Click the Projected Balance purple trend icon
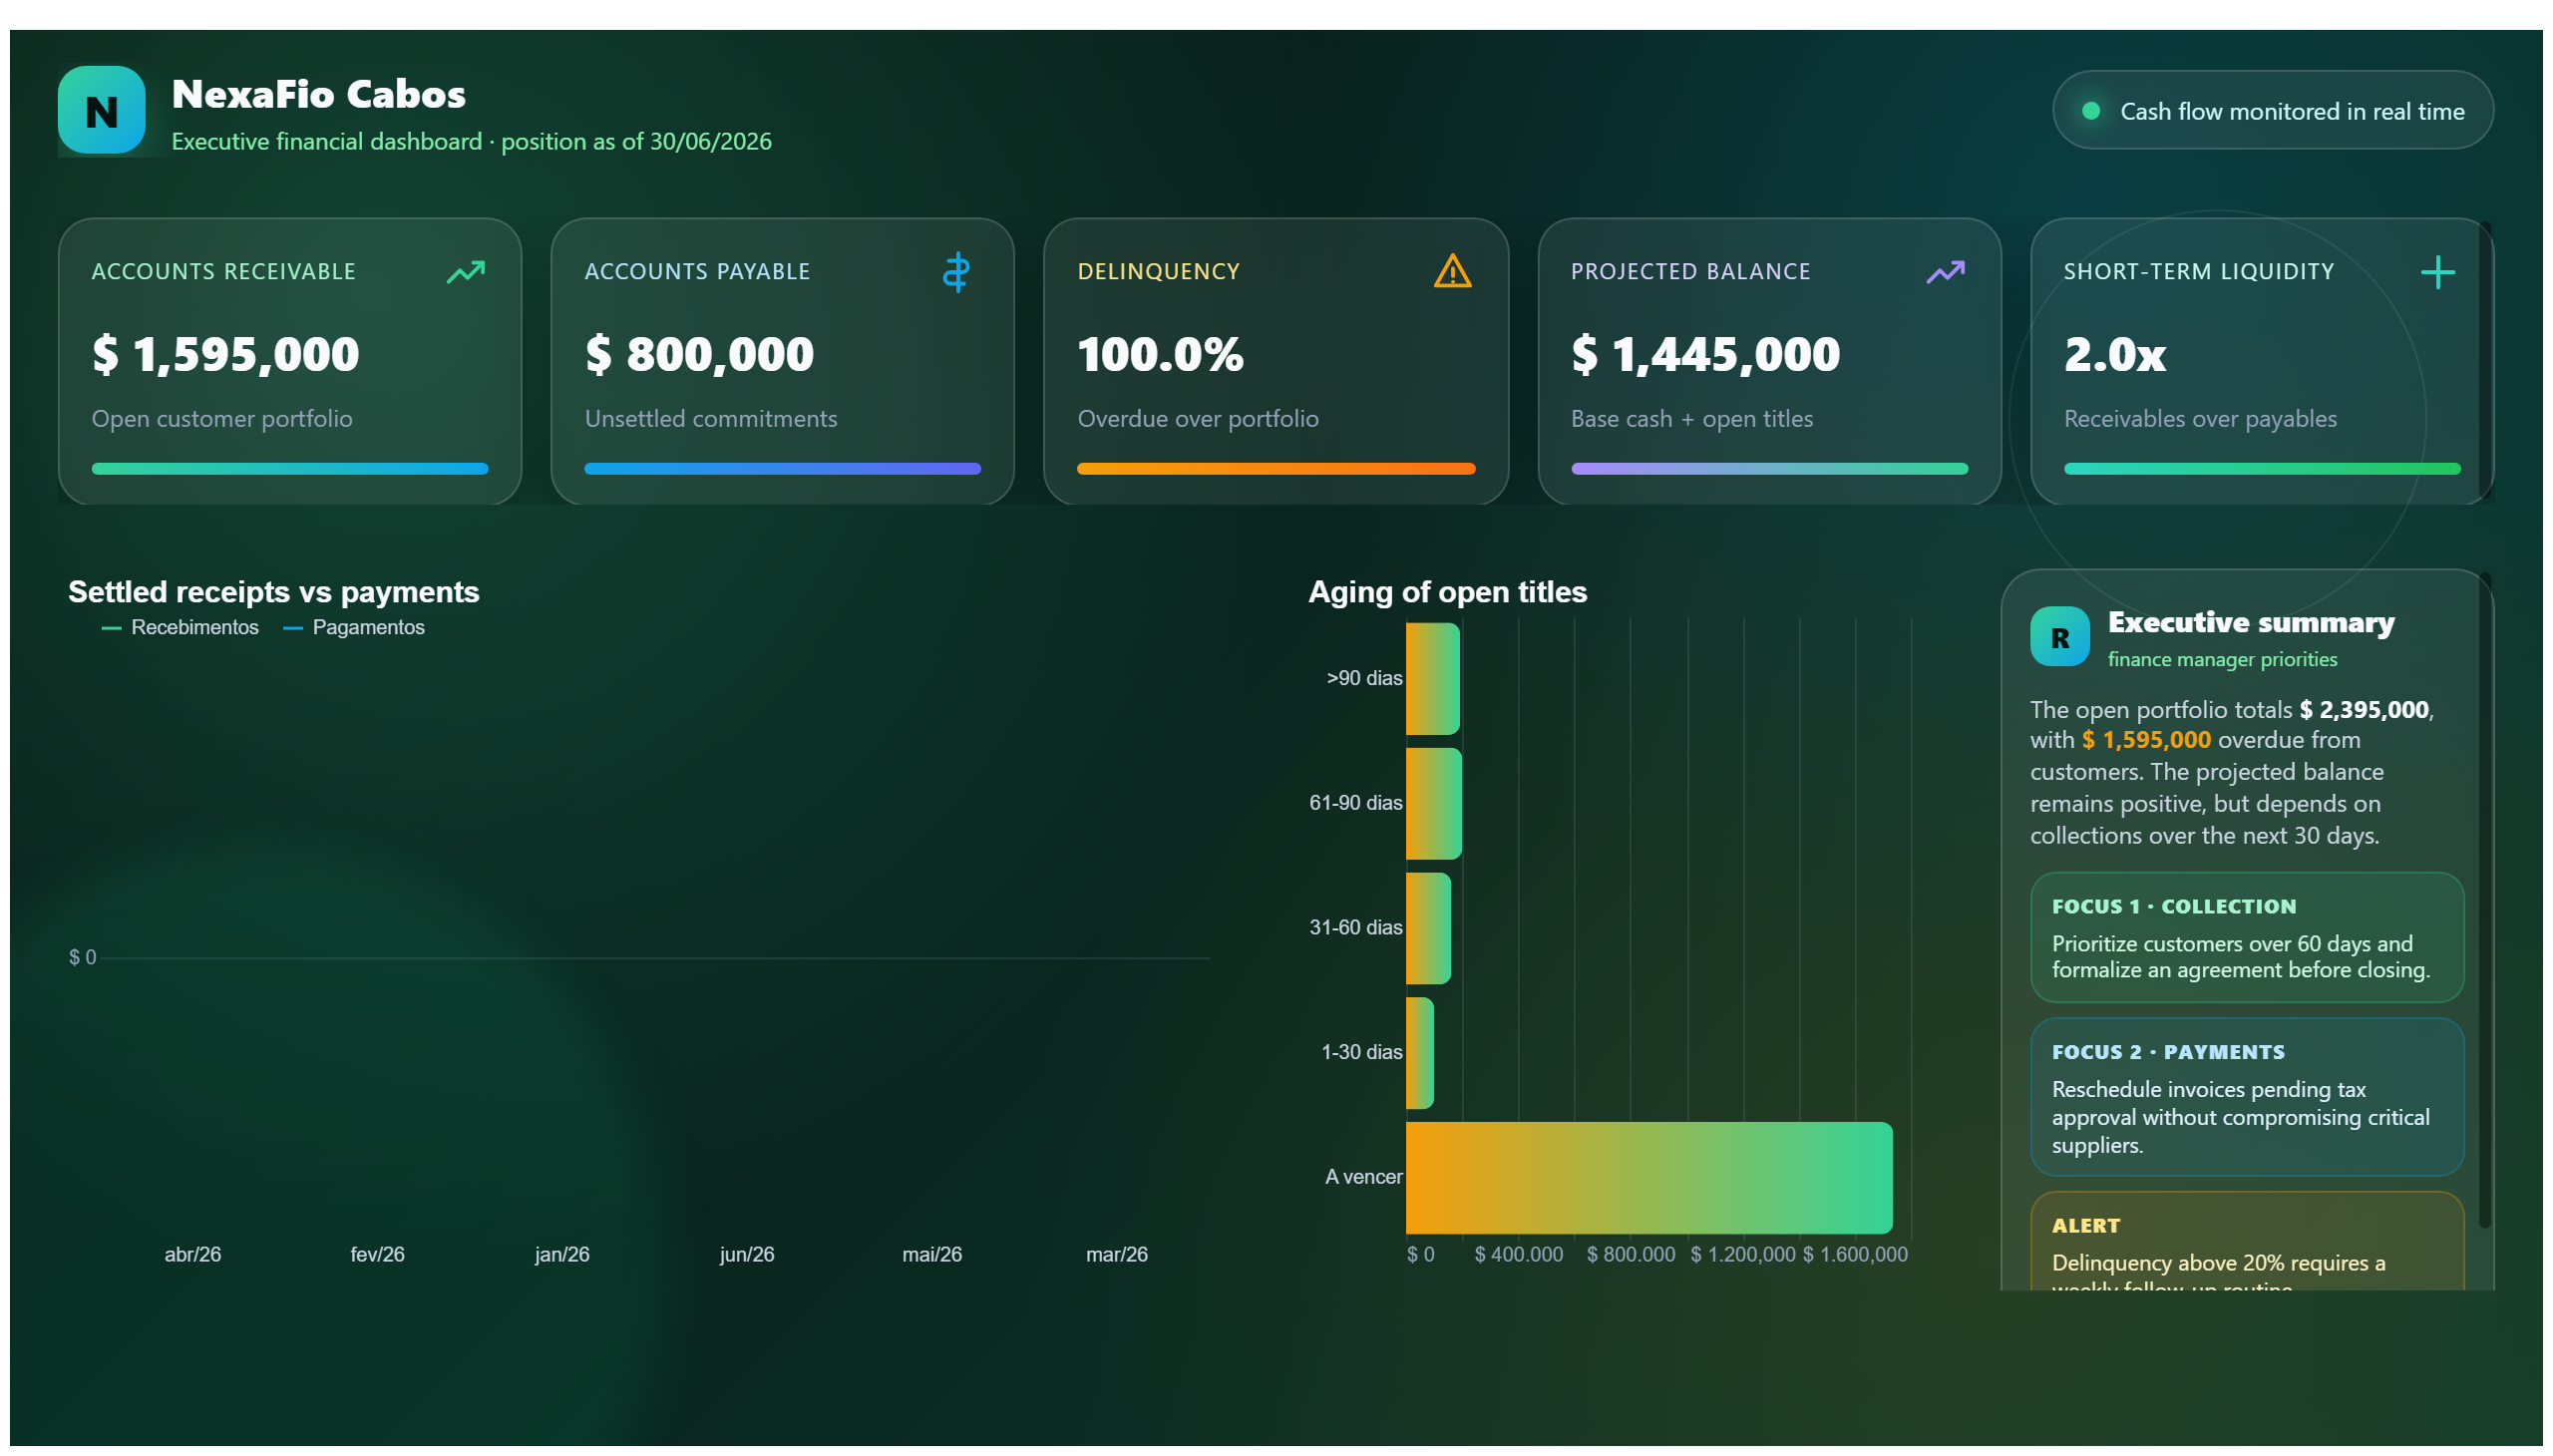 [x=1945, y=272]
